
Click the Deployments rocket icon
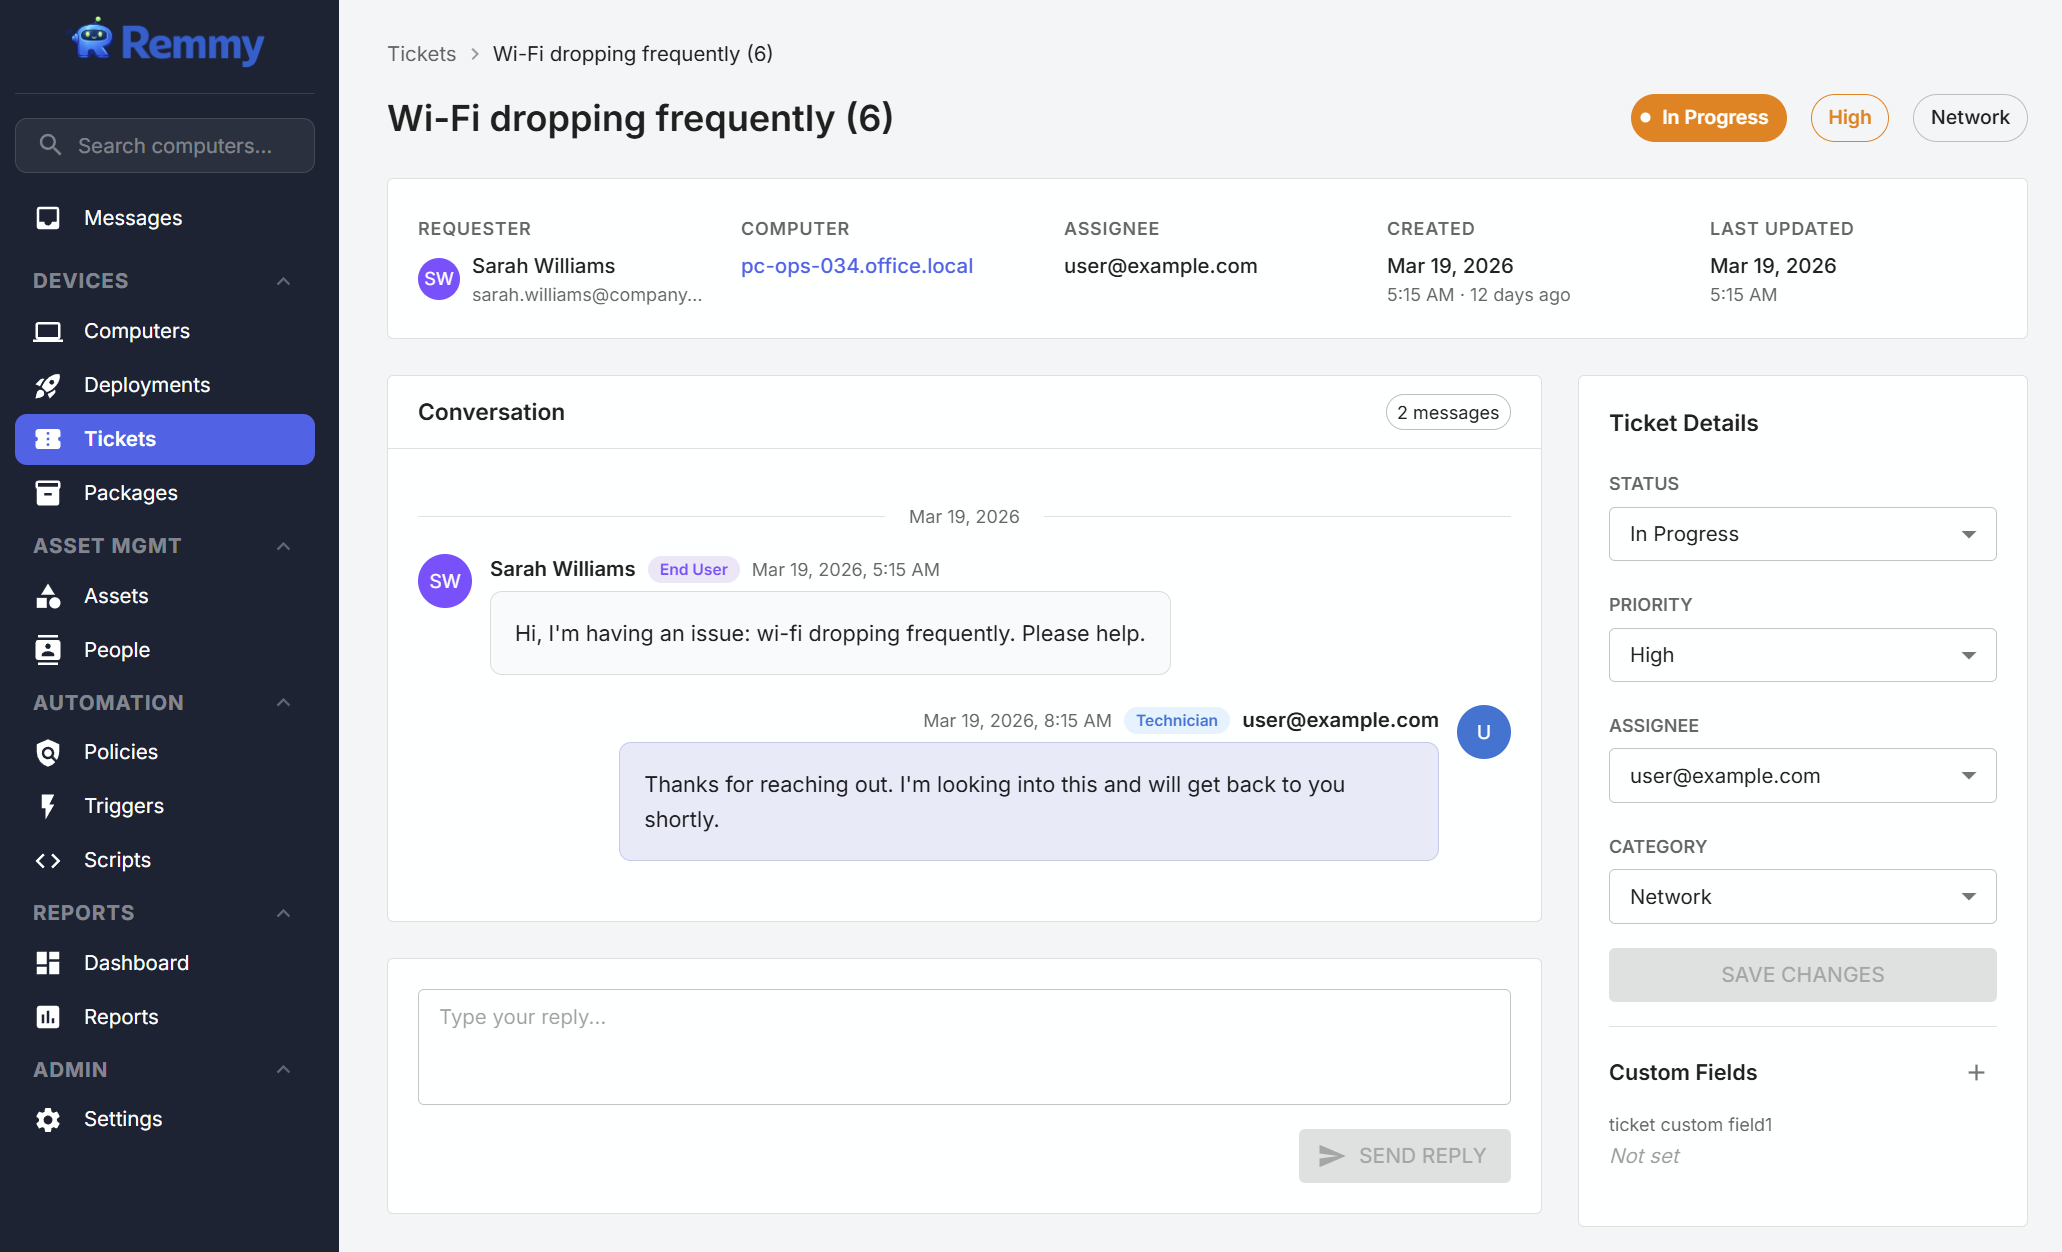tap(48, 385)
